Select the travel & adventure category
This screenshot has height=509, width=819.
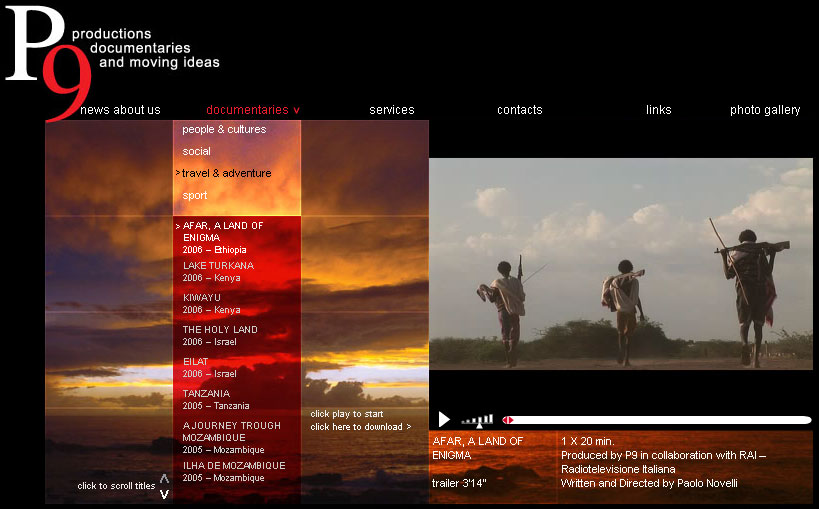tap(226, 174)
